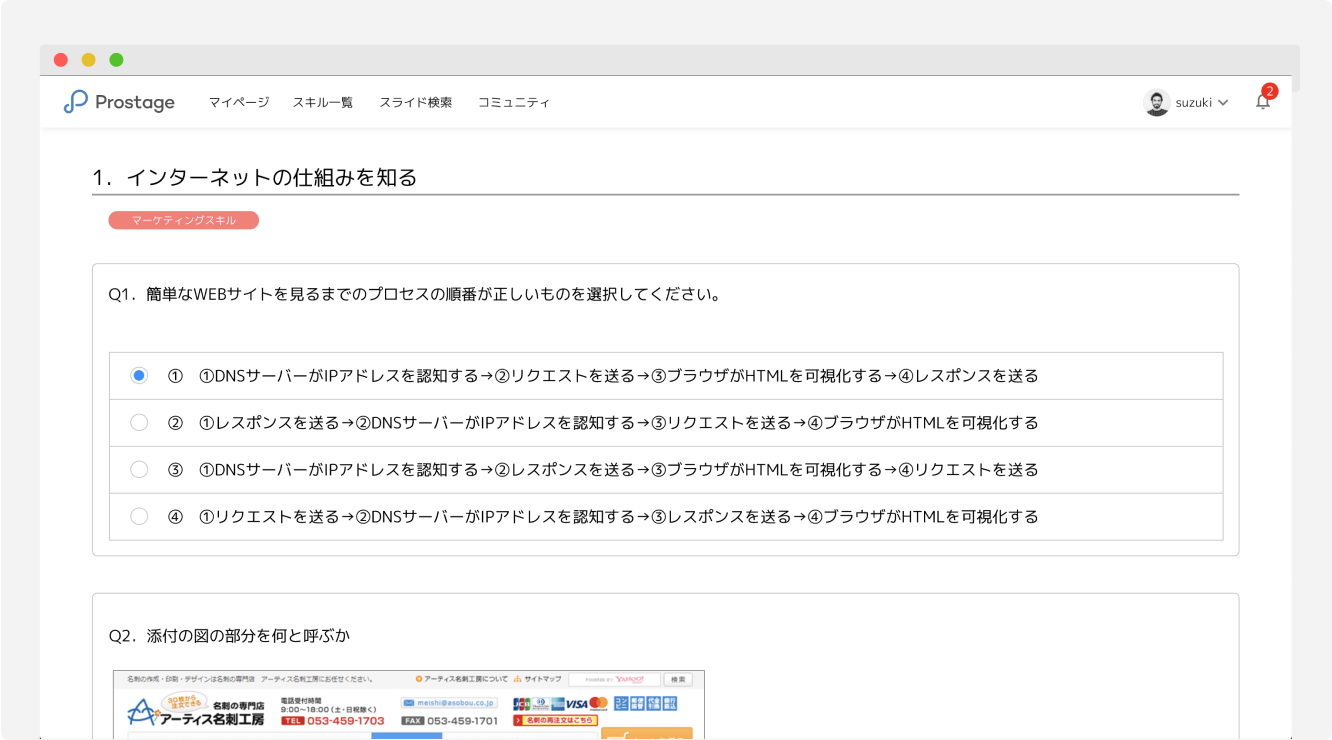Open スライド検索 in navigation
The image size is (1332, 740).
tap(415, 102)
